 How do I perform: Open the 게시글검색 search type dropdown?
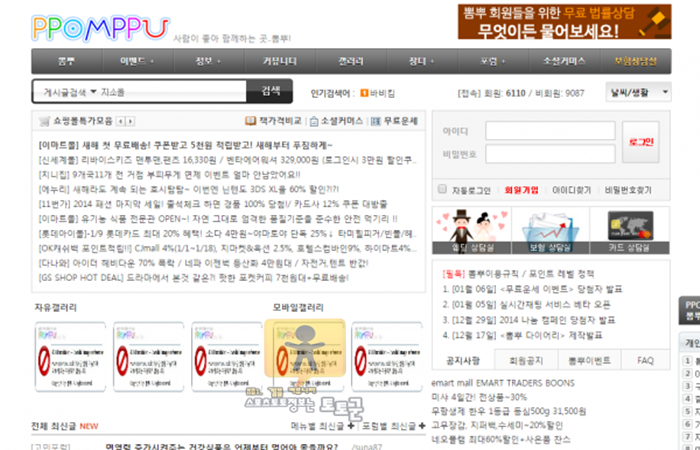[70, 92]
